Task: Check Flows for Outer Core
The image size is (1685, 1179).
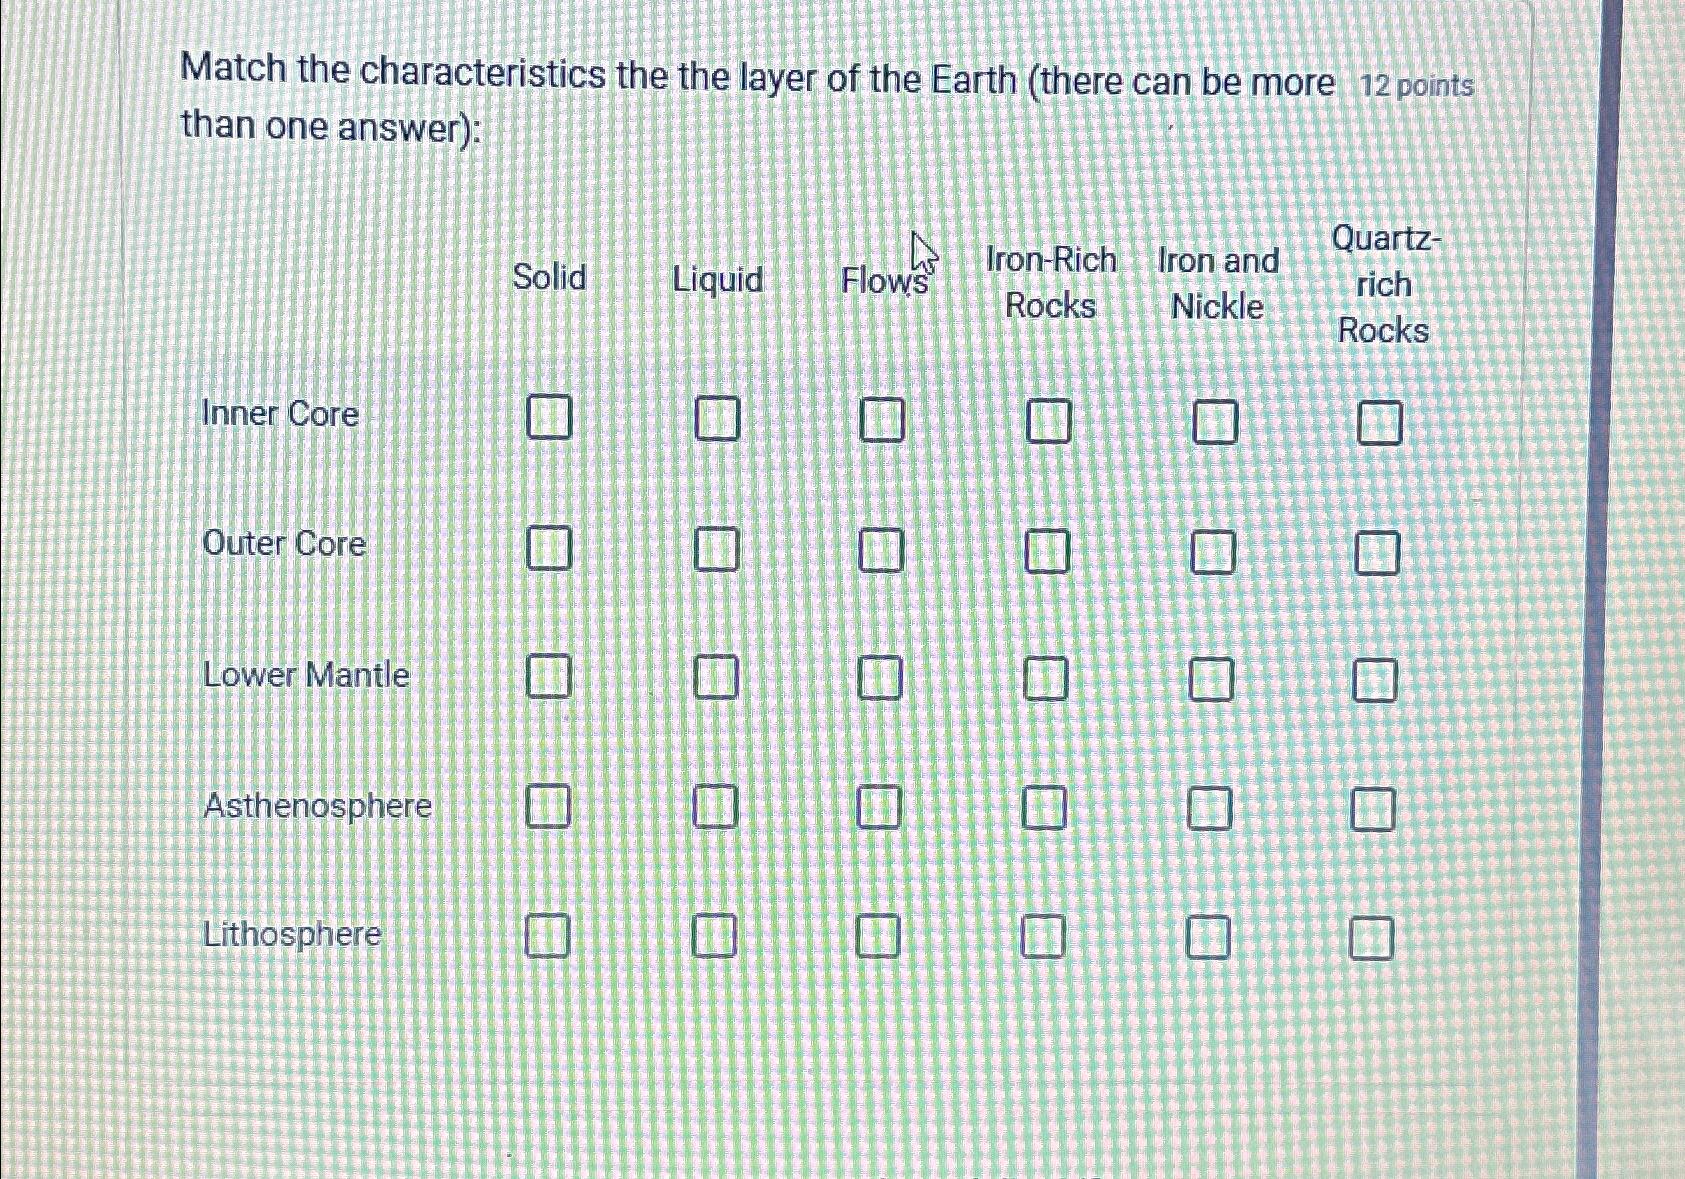Action: click(x=883, y=548)
